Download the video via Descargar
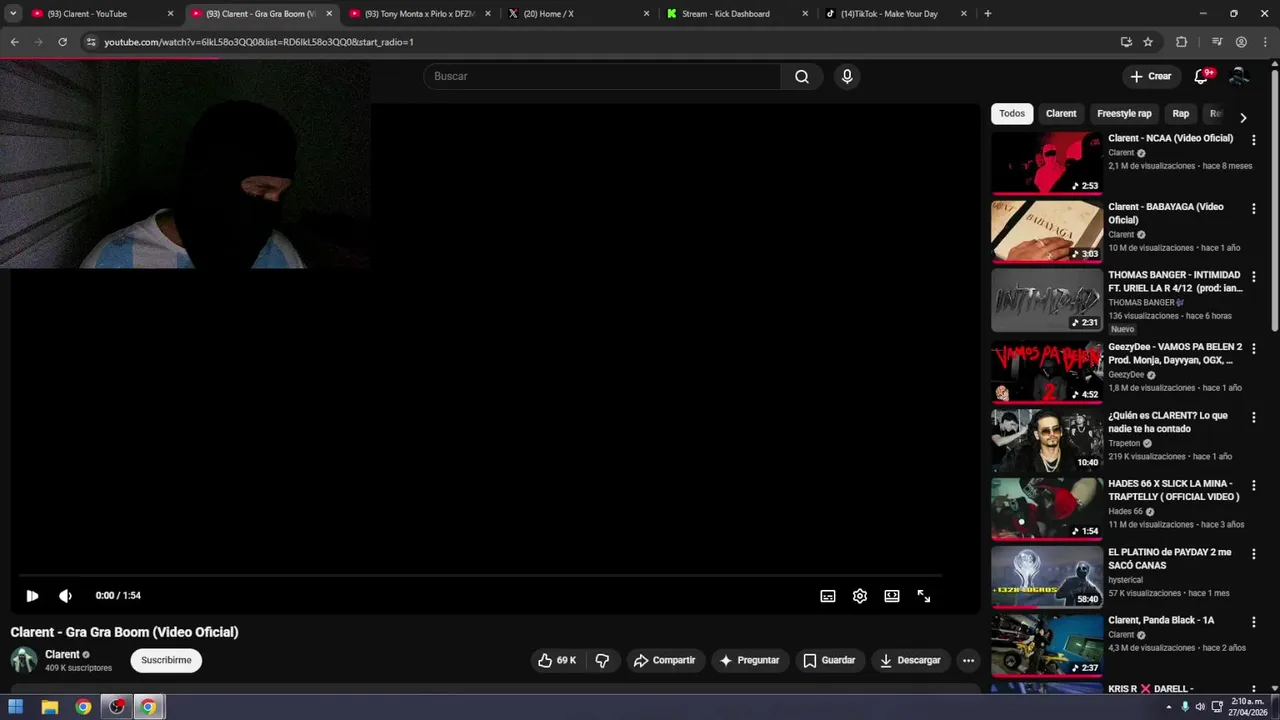Screen dimensions: 1280x720 point(911,660)
